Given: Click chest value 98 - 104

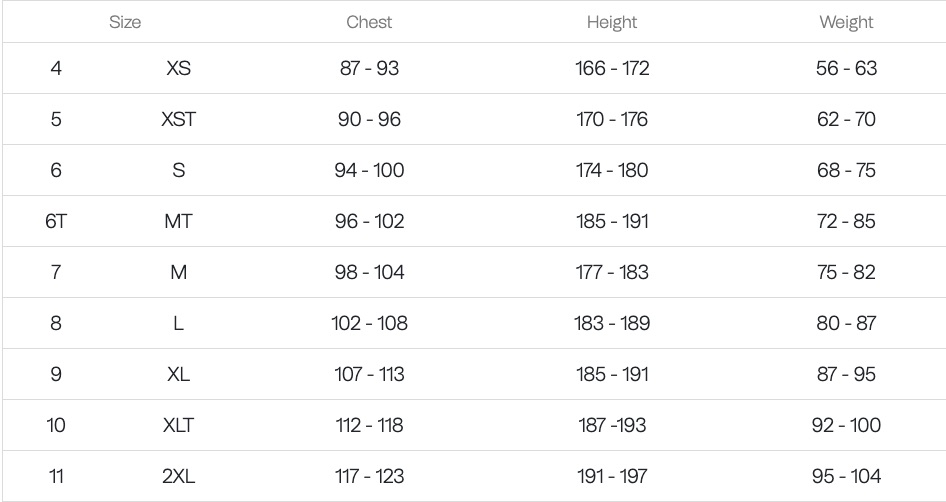Looking at the screenshot, I should (369, 272).
